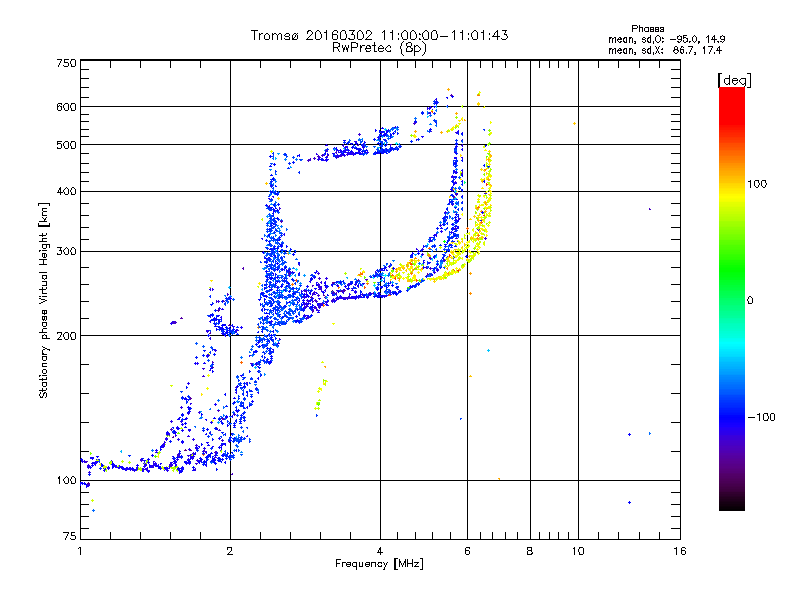Click the '[deg]' colorbar unit label
Screen dimensions: 800x600
coord(734,80)
